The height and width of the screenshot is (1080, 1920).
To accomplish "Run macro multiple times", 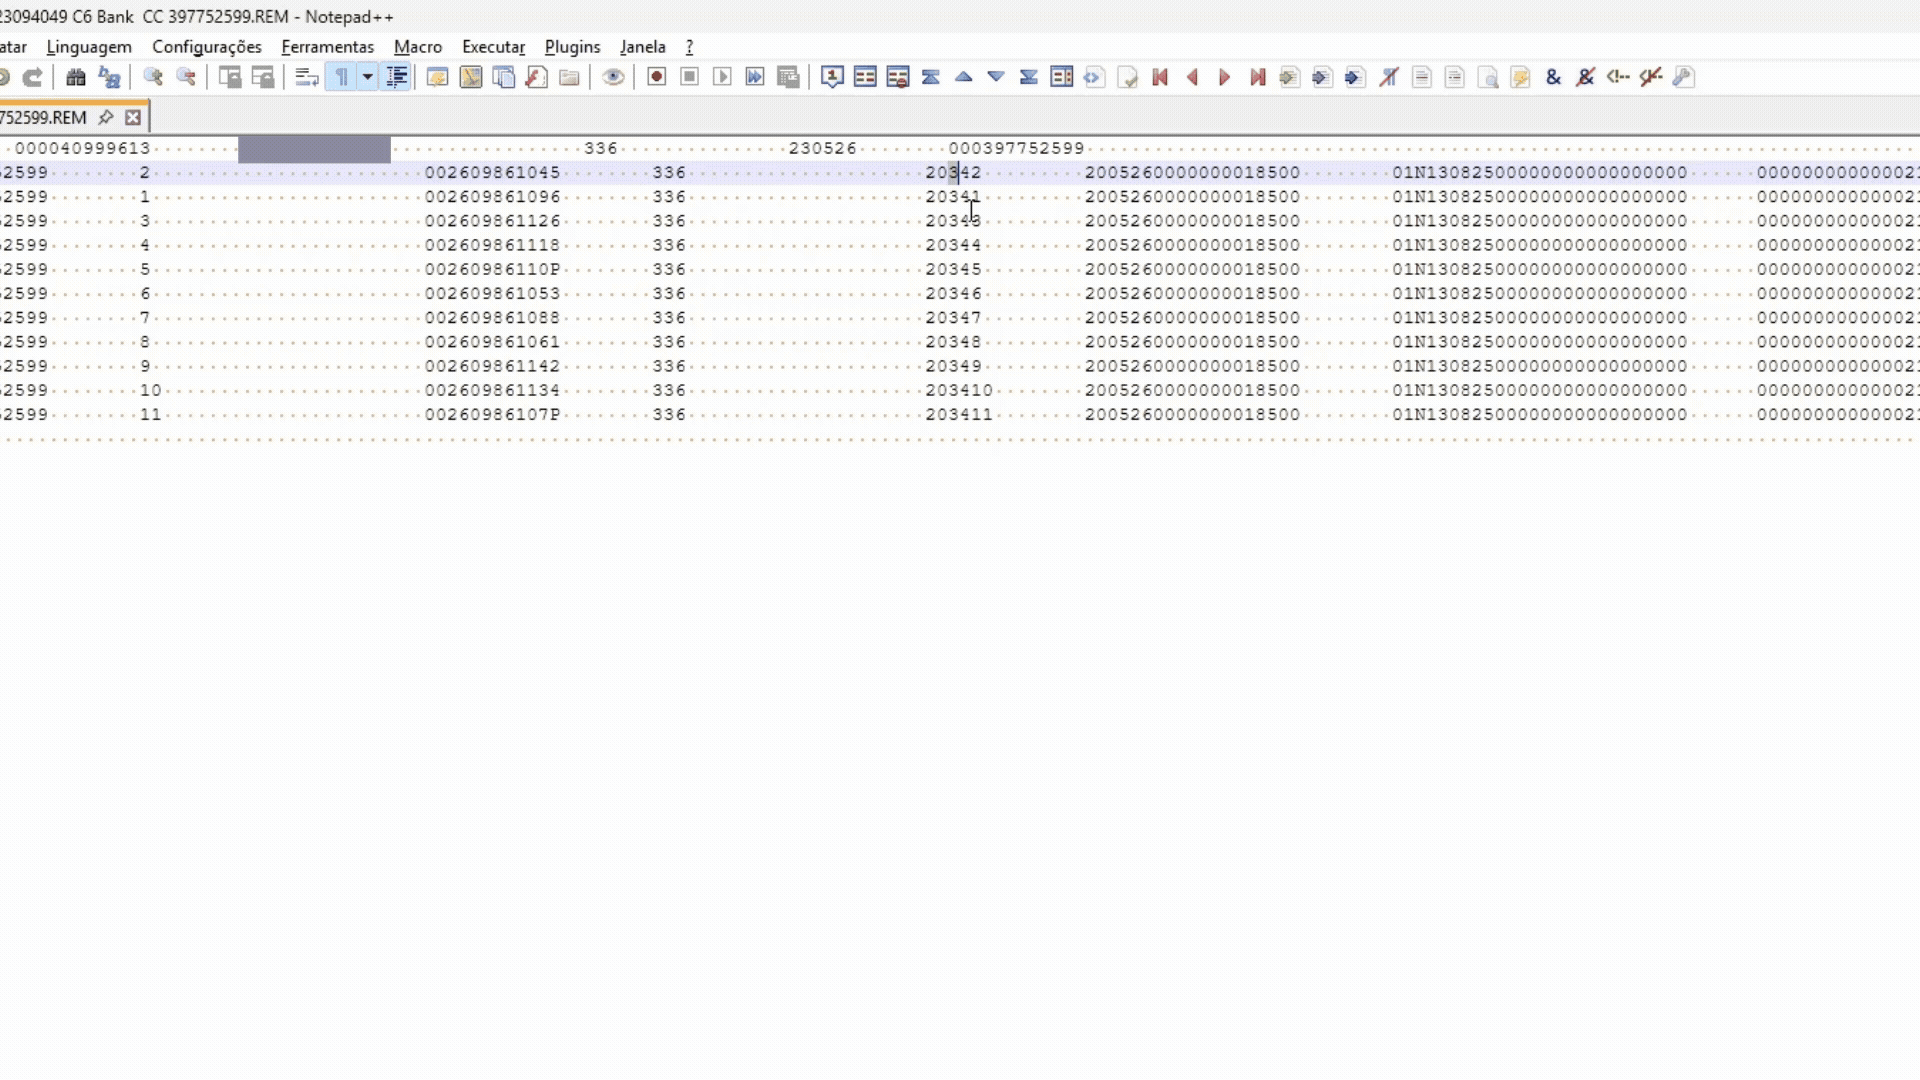I will (755, 77).
